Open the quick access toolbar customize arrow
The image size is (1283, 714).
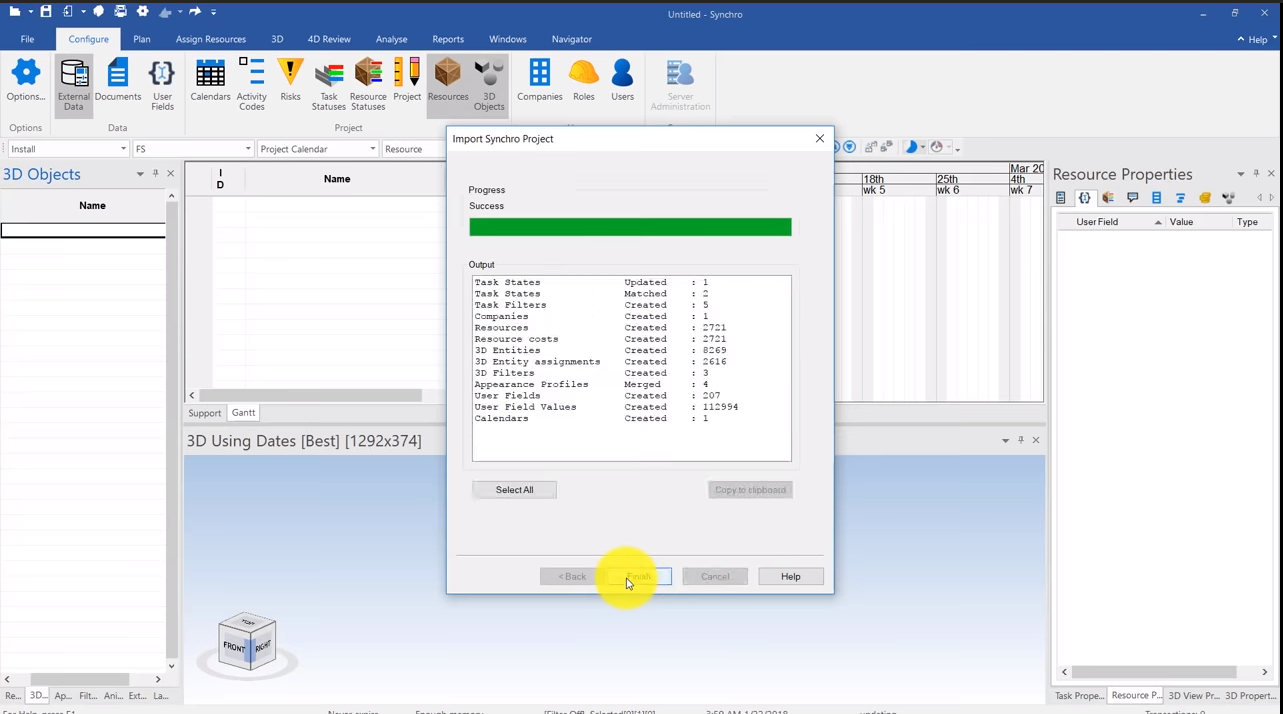click(214, 12)
